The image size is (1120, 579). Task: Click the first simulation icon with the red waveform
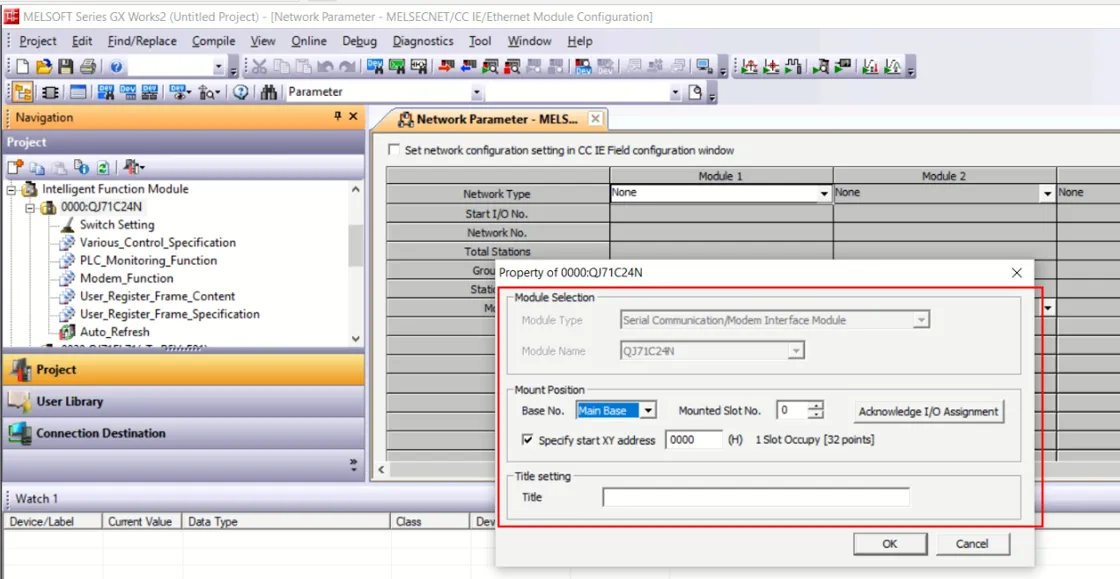tap(749, 67)
